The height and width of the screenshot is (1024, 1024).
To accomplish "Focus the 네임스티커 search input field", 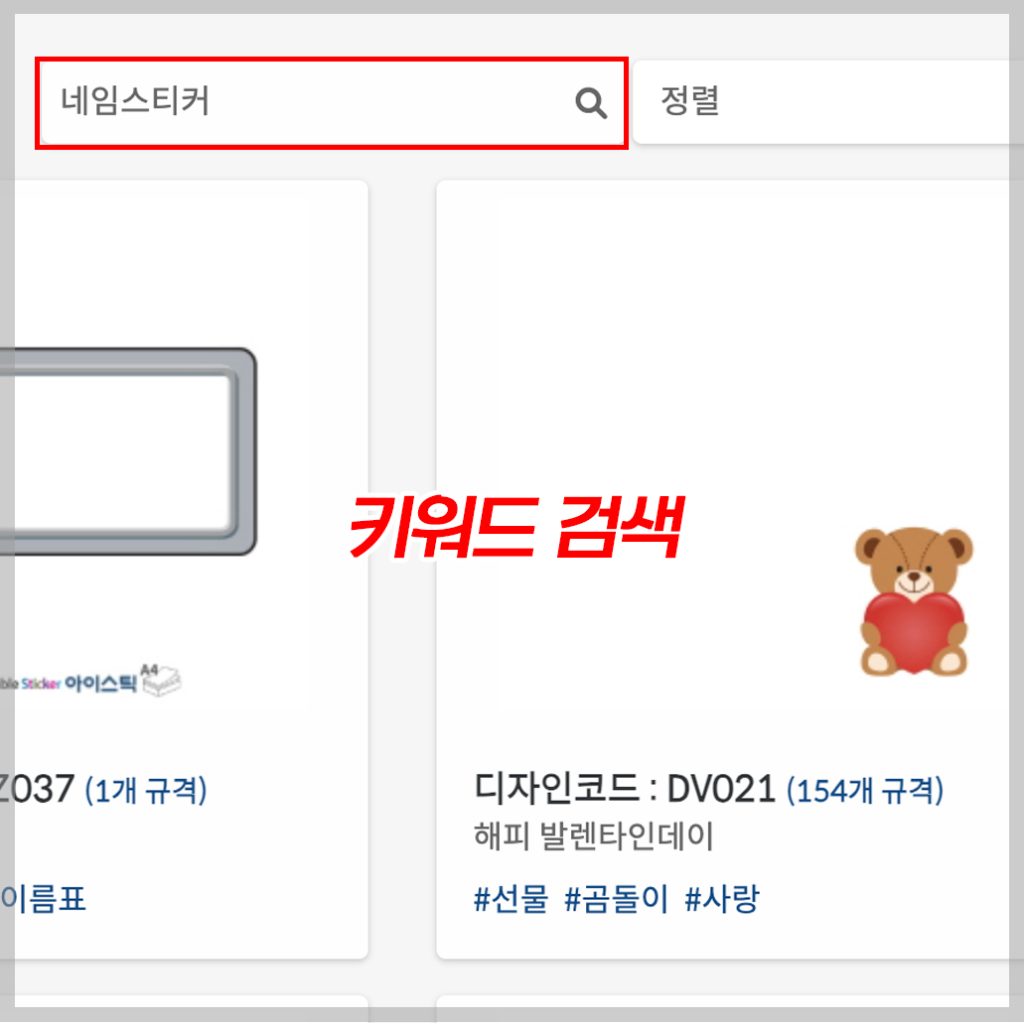I will [332, 103].
